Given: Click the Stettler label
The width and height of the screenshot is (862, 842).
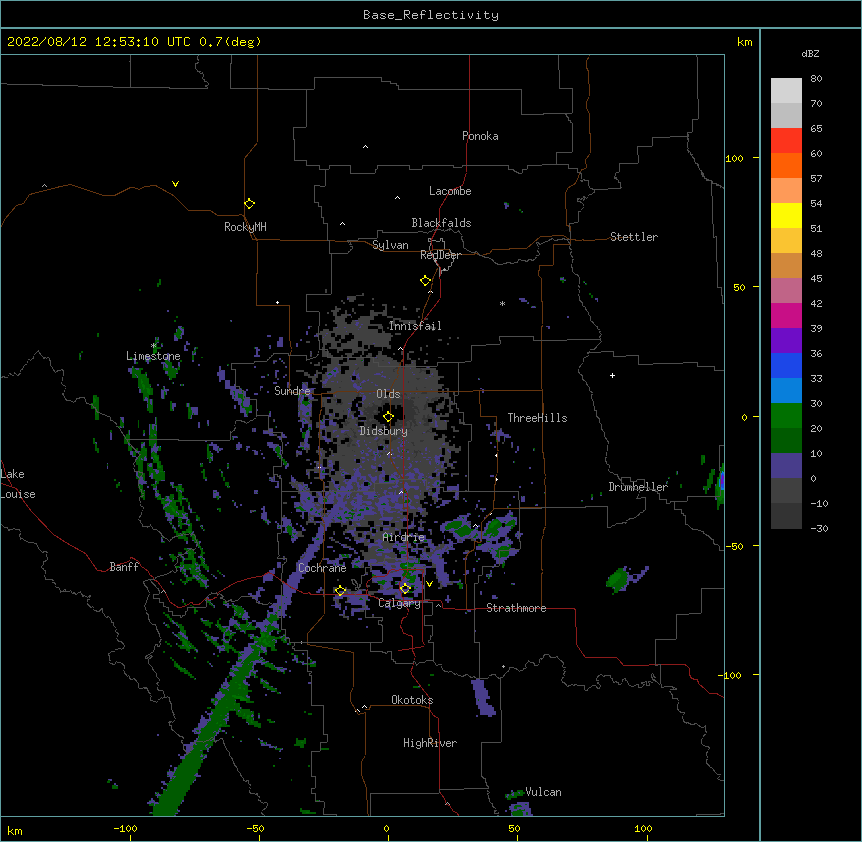Looking at the screenshot, I should [x=634, y=237].
